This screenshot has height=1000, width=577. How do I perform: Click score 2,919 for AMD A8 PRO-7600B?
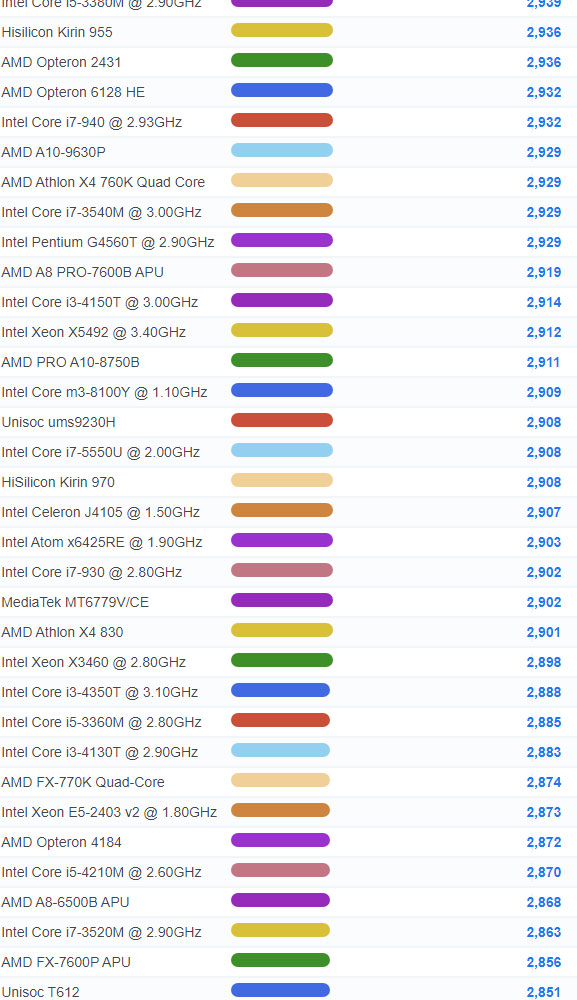tap(544, 272)
